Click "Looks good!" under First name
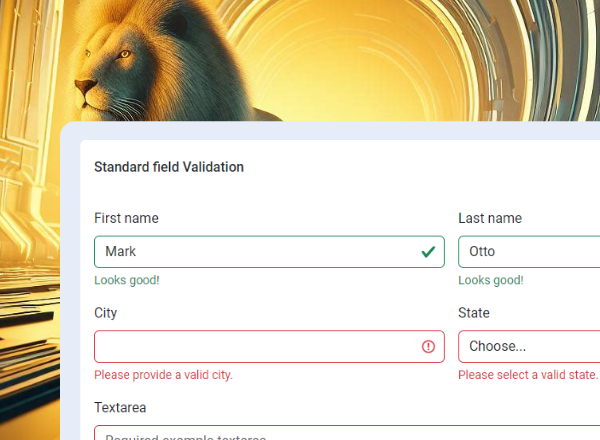 pyautogui.click(x=127, y=280)
